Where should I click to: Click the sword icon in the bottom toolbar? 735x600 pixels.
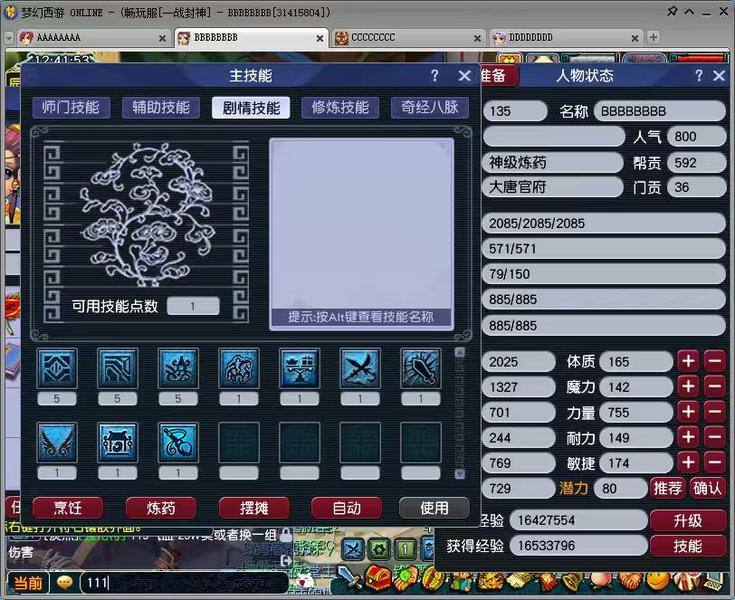pyautogui.click(x=348, y=578)
